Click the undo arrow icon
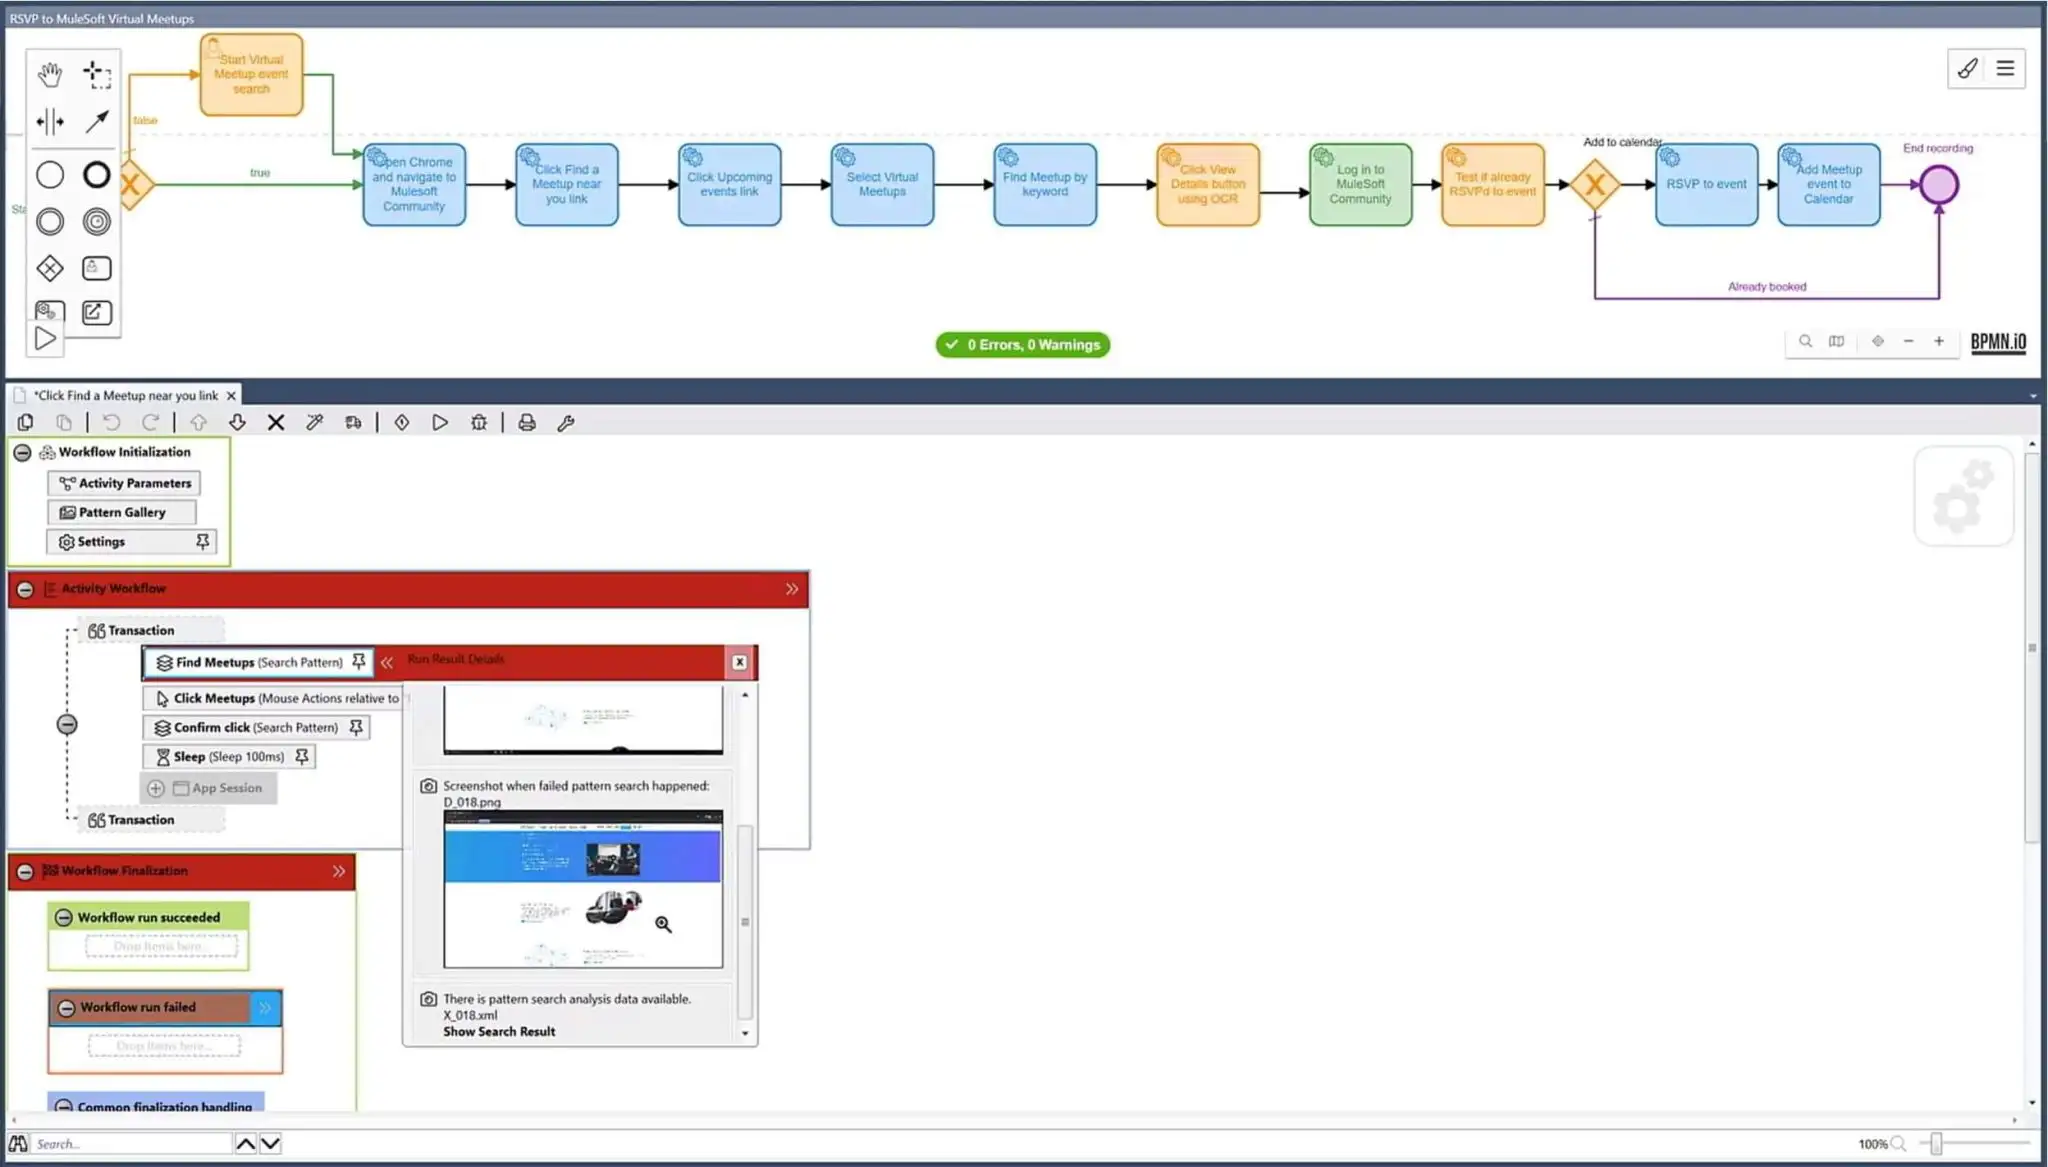Screen dimensions: 2048x1167 coord(110,422)
